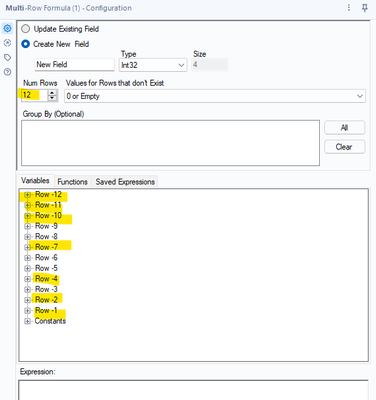Select the Row -3 label
The width and height of the screenshot is (376, 400).
46,289
